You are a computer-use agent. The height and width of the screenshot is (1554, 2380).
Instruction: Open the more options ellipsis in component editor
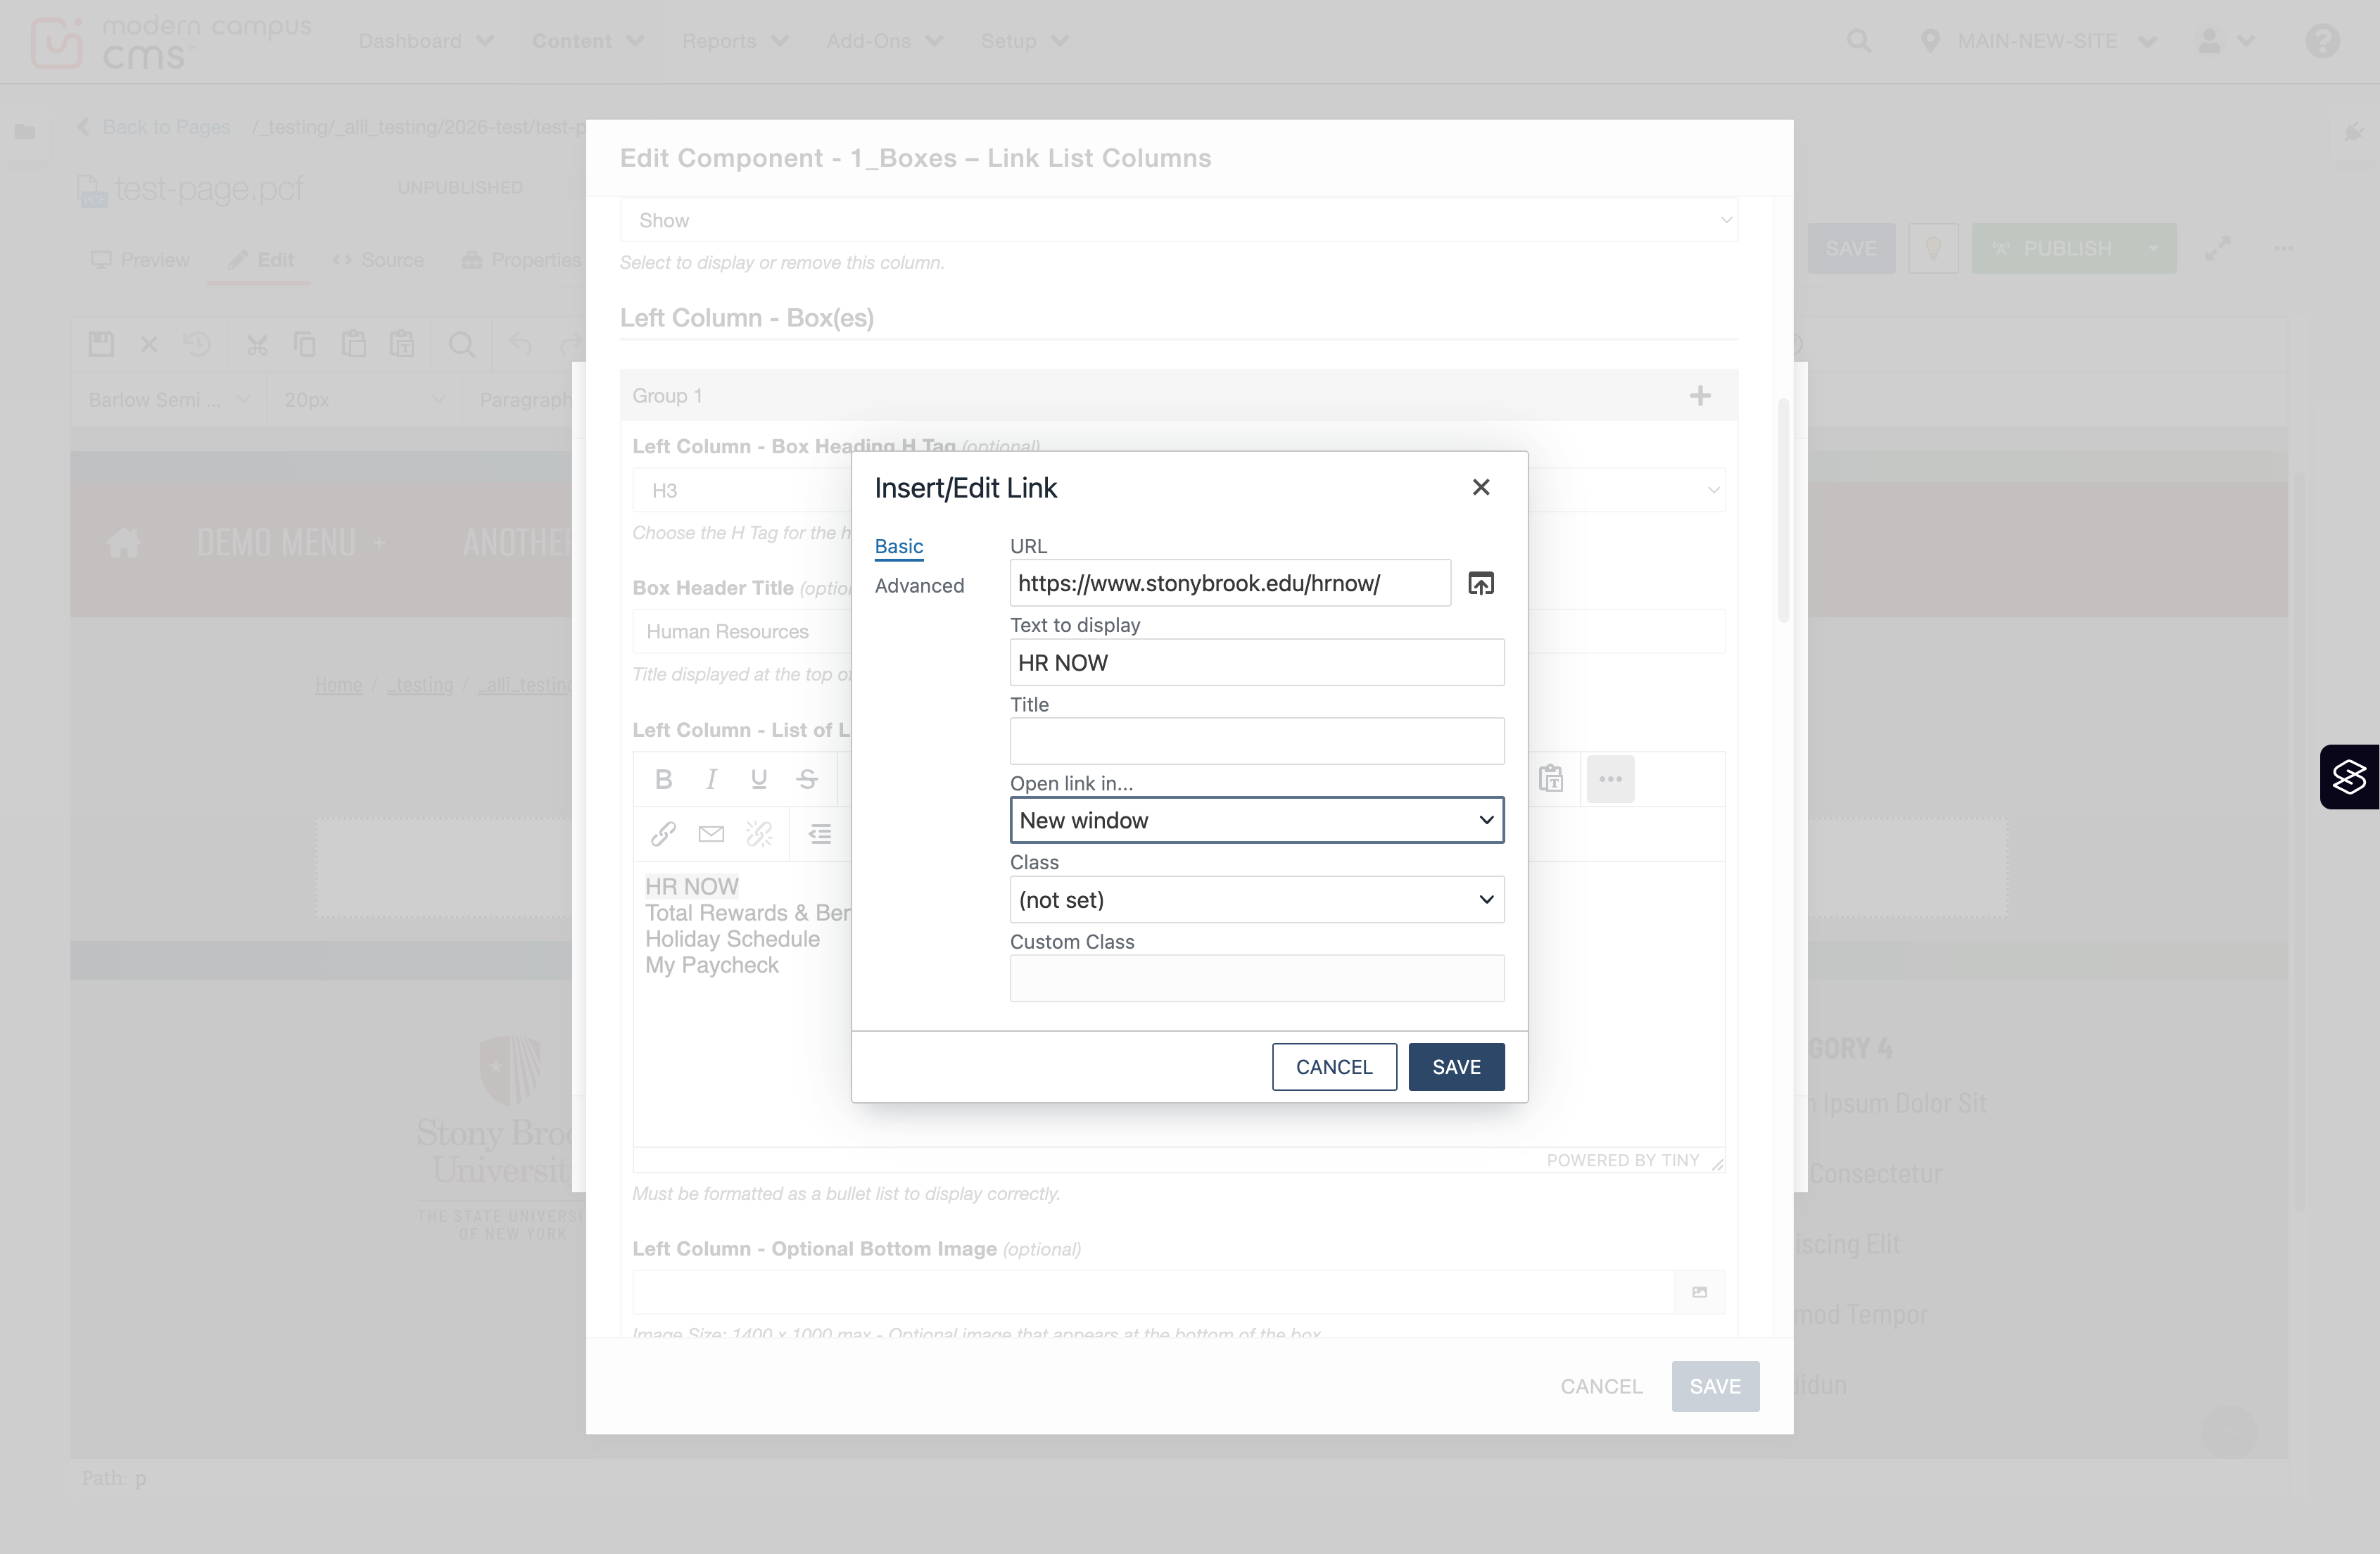[1610, 779]
